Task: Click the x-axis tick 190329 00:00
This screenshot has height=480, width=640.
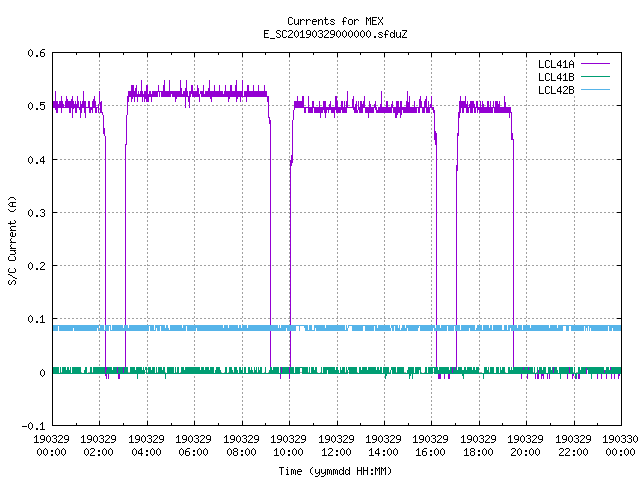Action: coord(51,446)
